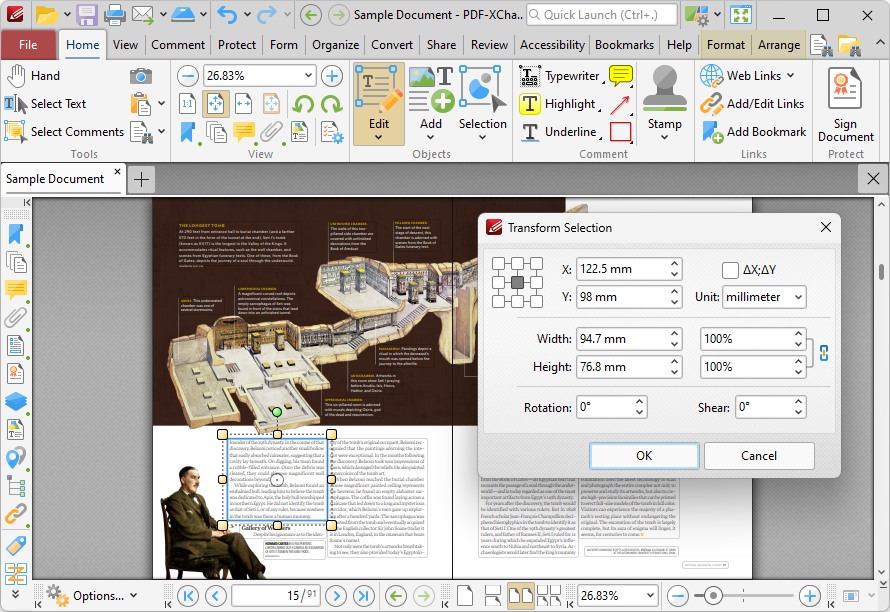
Task: Open a new document tab with plus
Action: 141,179
